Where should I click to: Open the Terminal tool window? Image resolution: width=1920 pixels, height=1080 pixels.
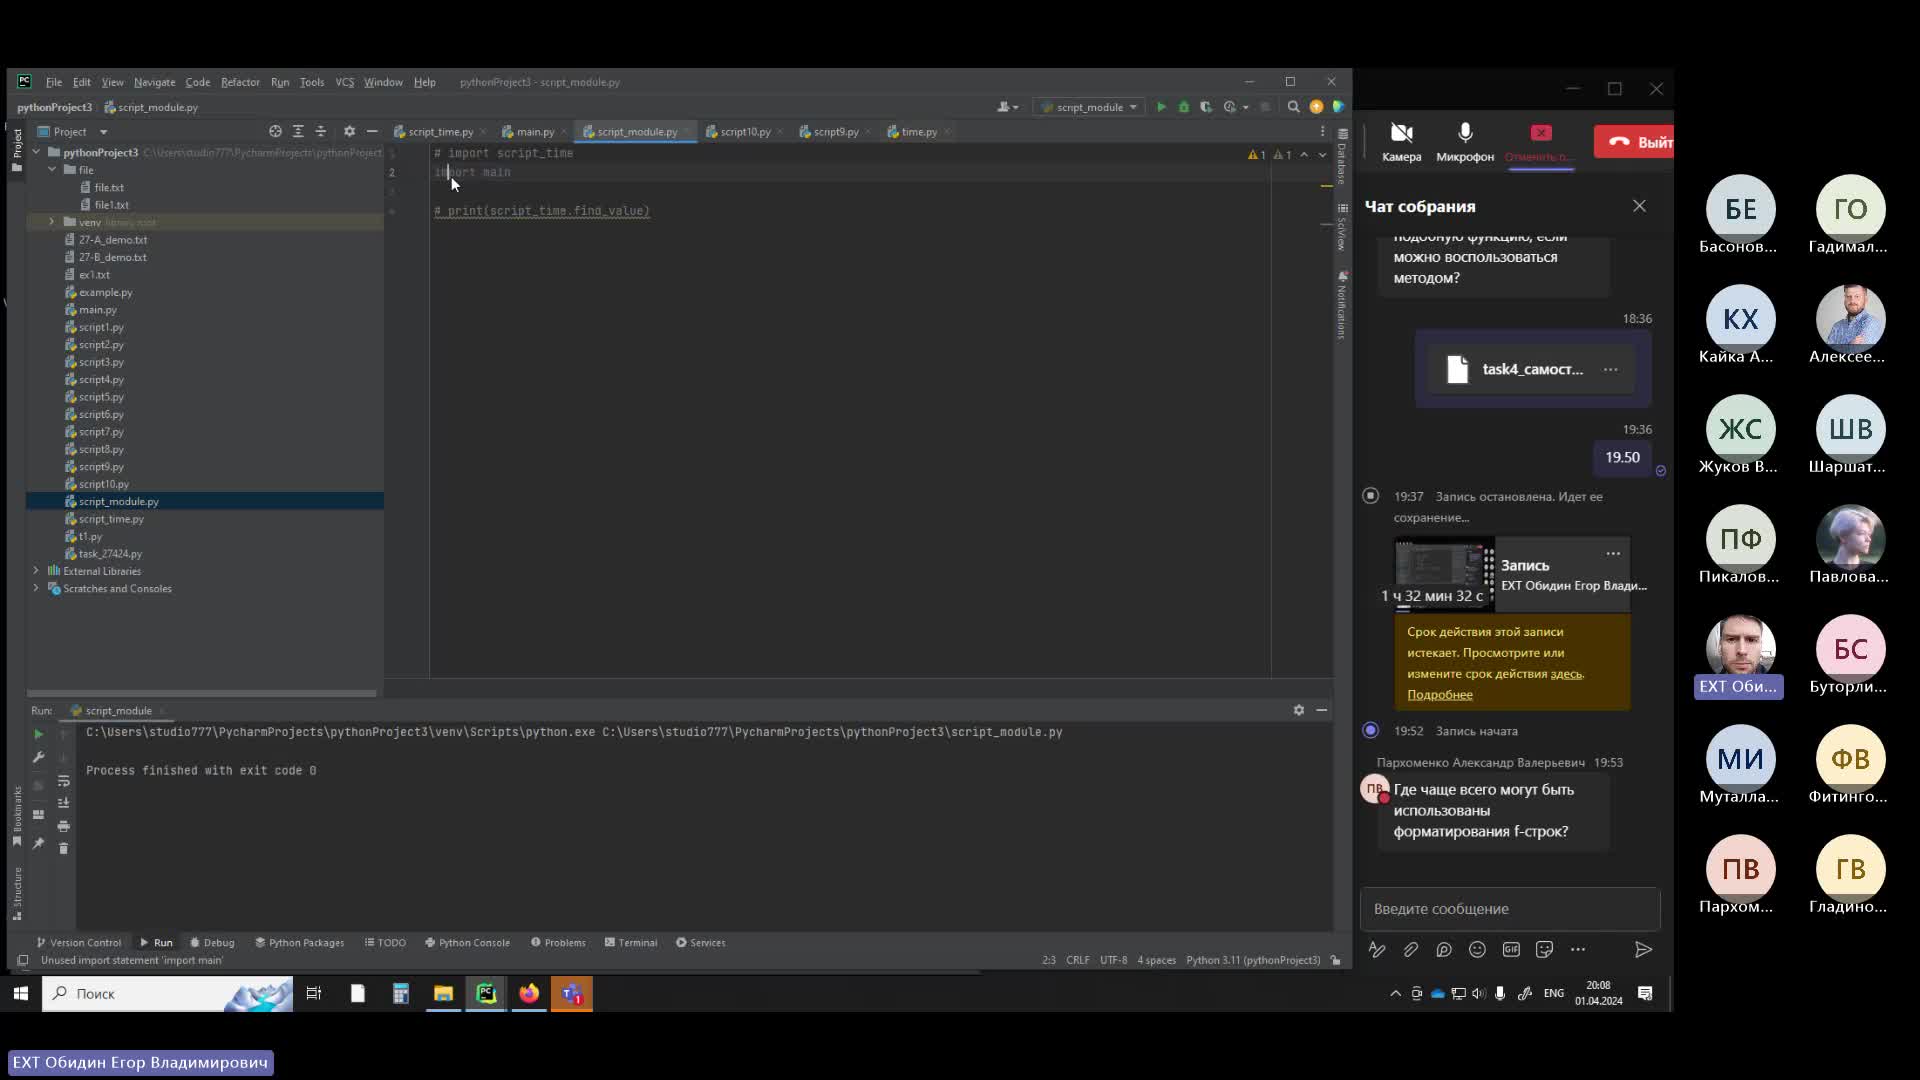pyautogui.click(x=631, y=942)
